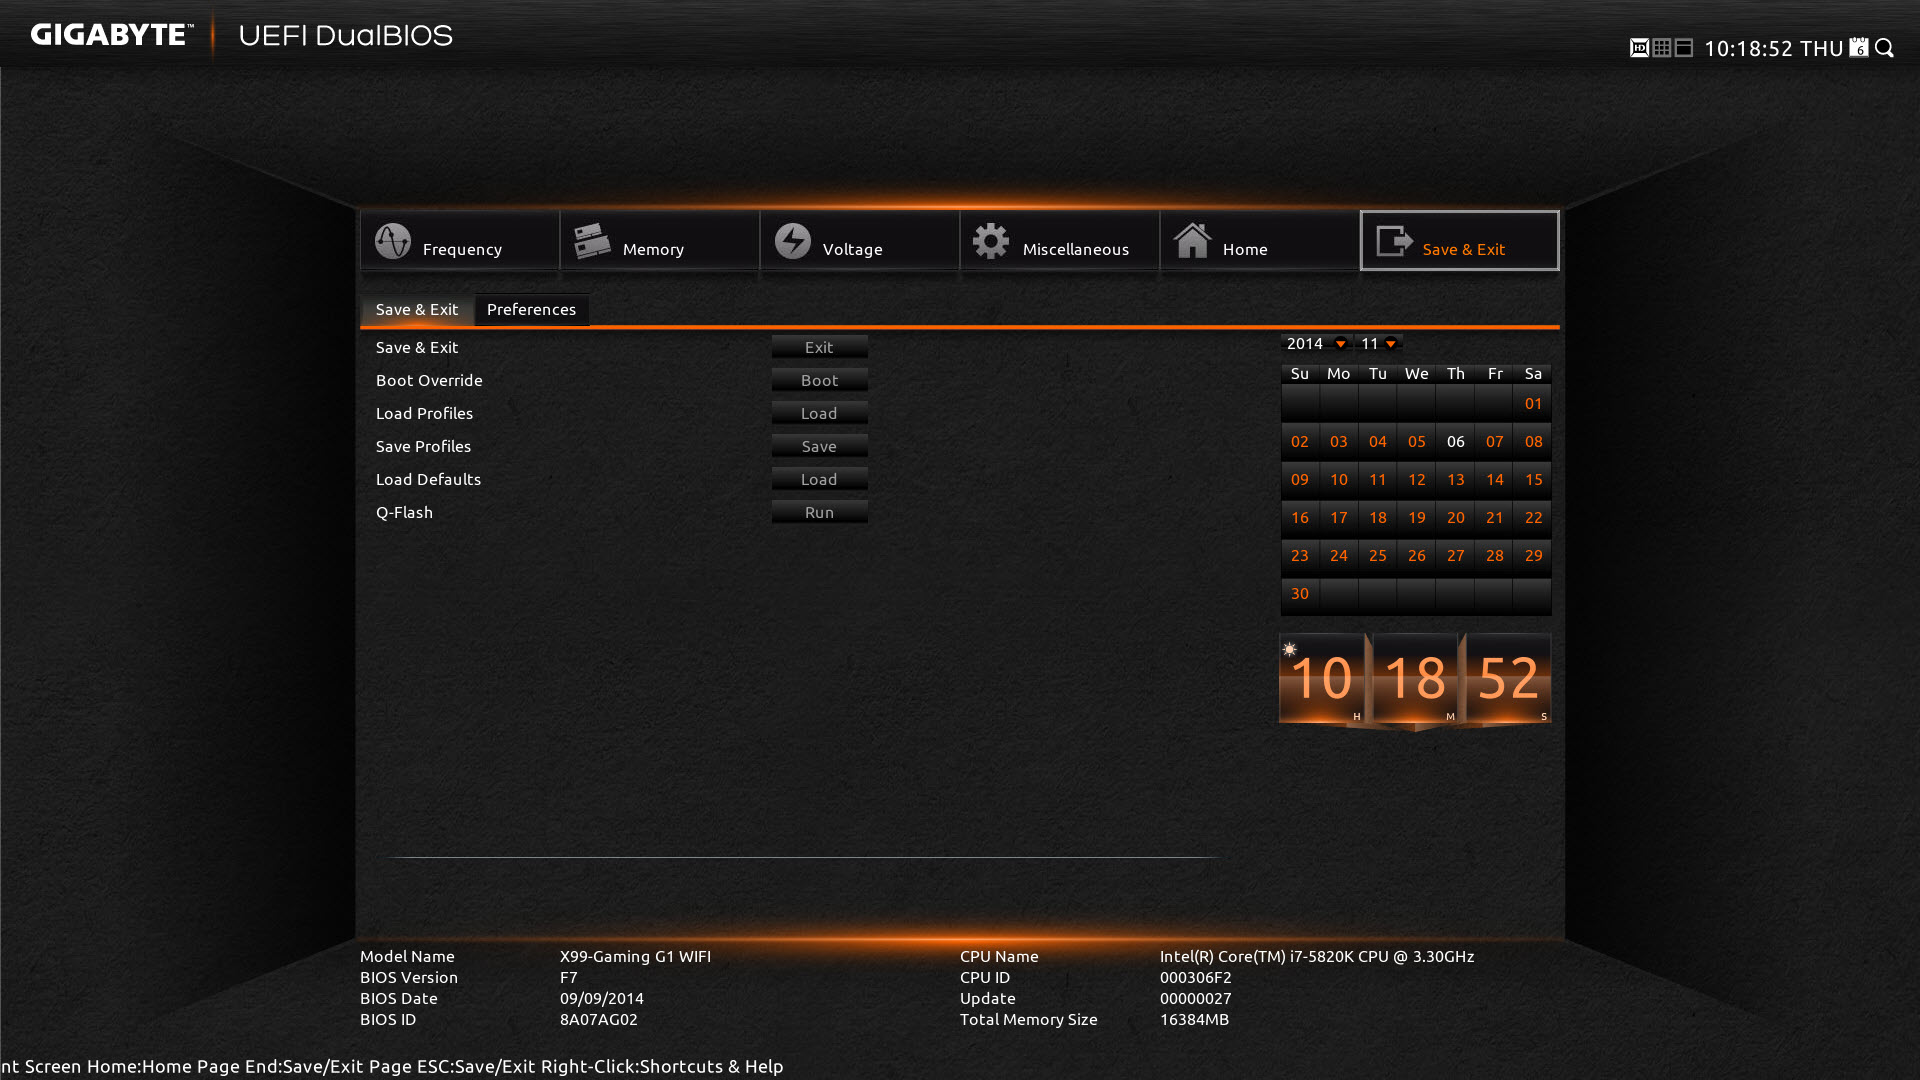Pick day 30 in the calendar
The width and height of the screenshot is (1920, 1080).
(1299, 594)
